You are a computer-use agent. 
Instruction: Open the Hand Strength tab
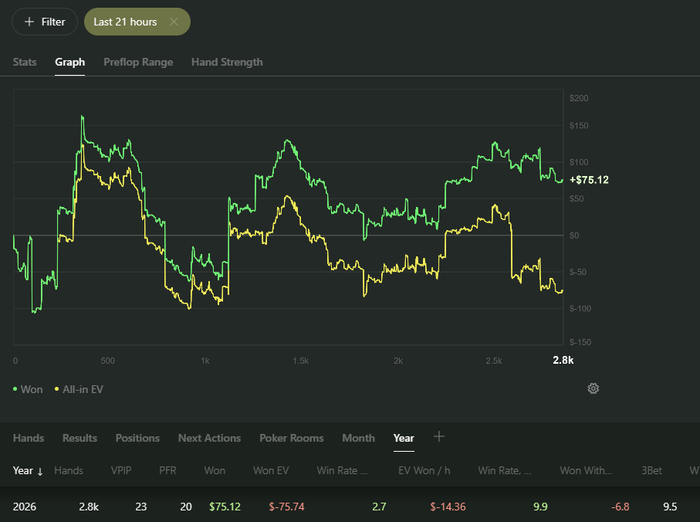[x=227, y=62]
